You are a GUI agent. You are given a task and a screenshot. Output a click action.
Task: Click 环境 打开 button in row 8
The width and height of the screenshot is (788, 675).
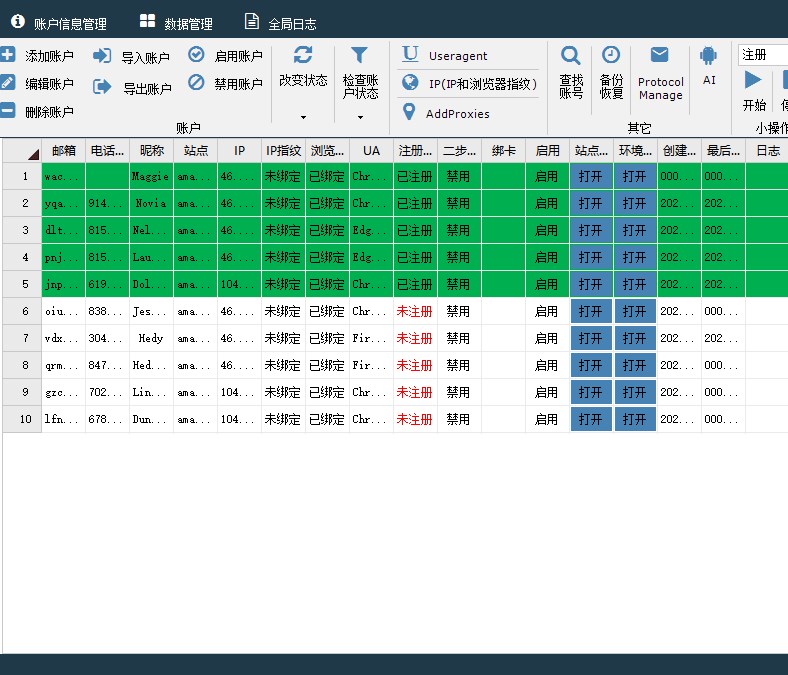pos(635,365)
